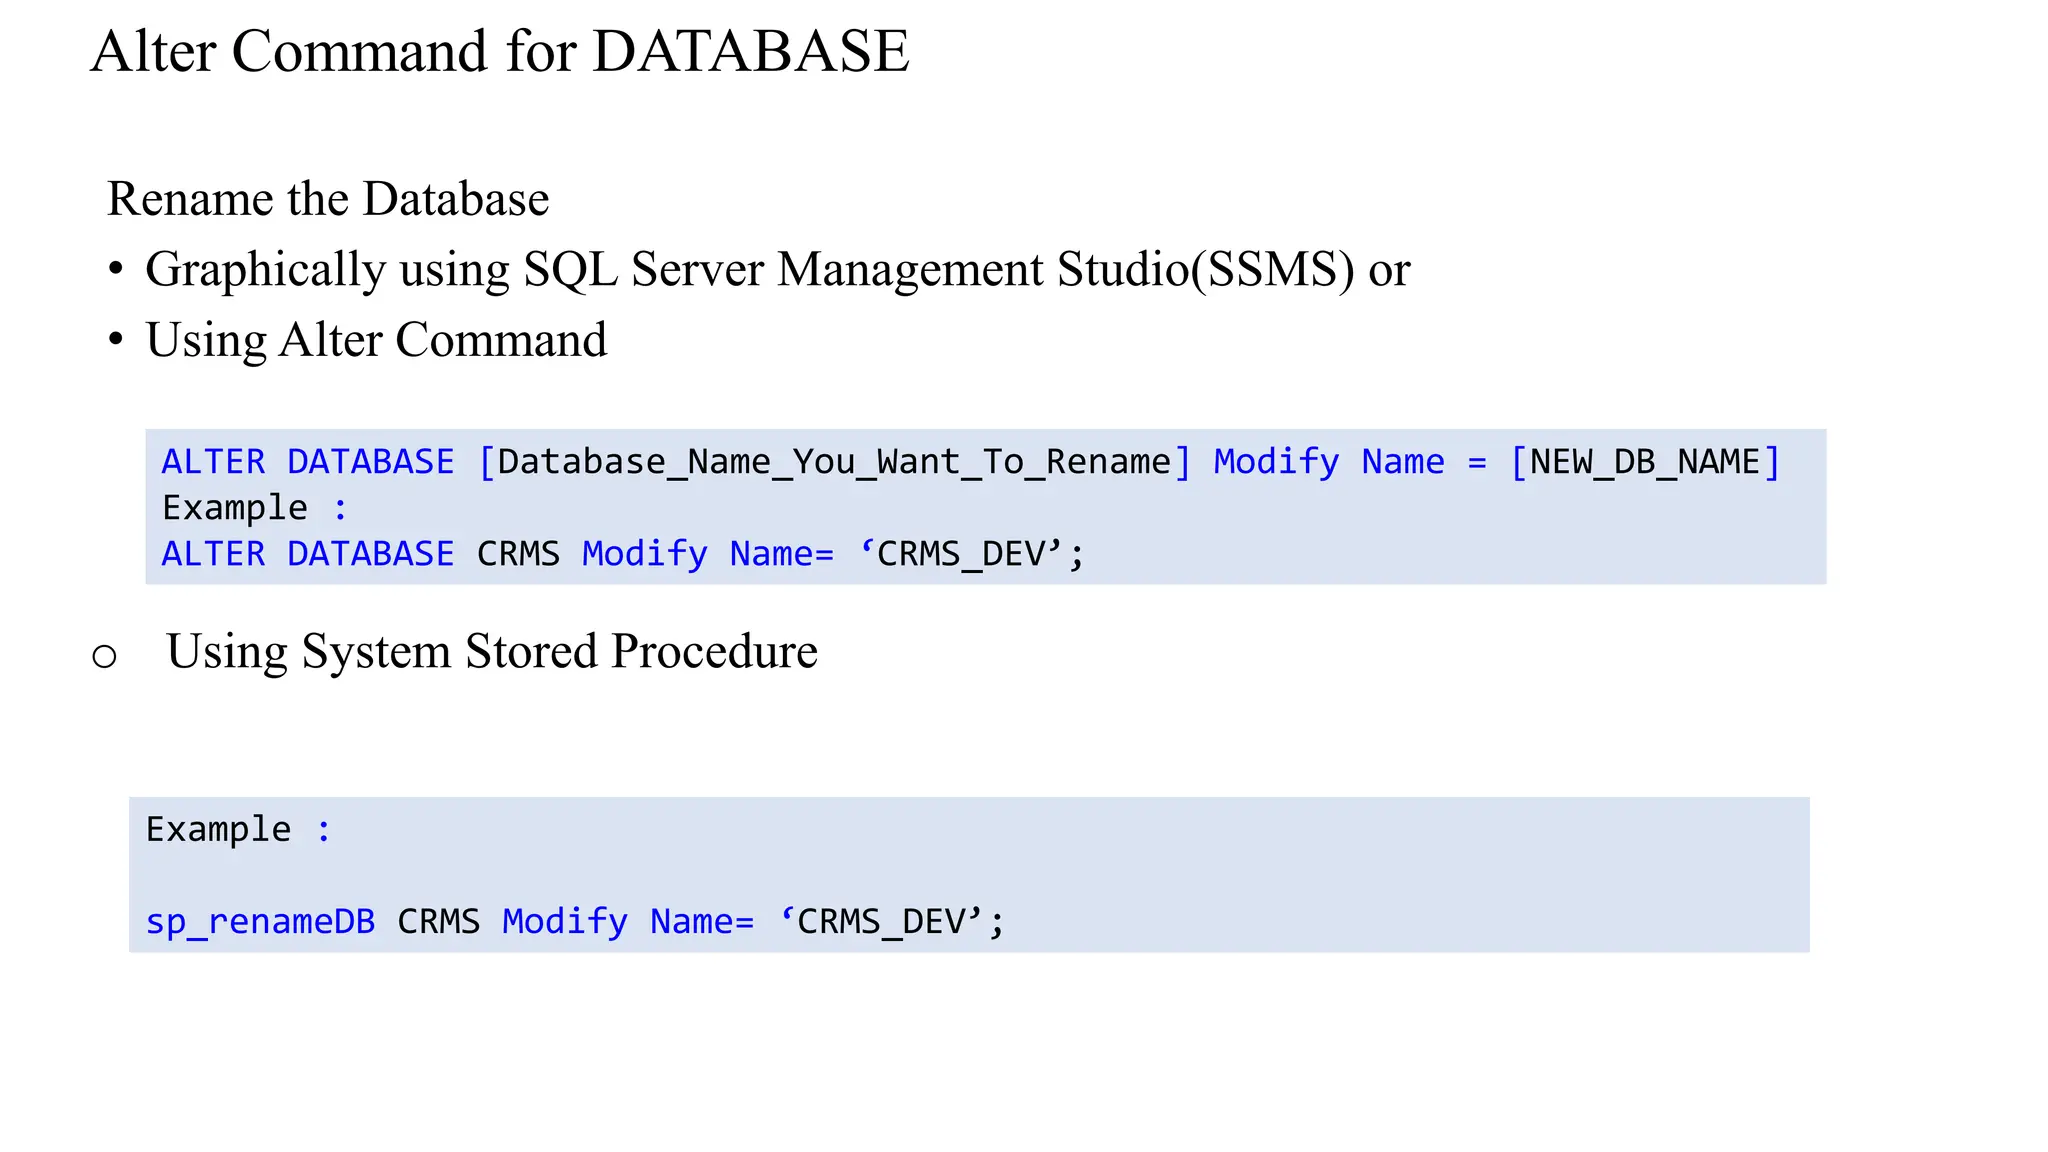Click the line 'ALTER DATABASE CRMS Modify Name= 'CRMS_DEV';'

click(623, 554)
